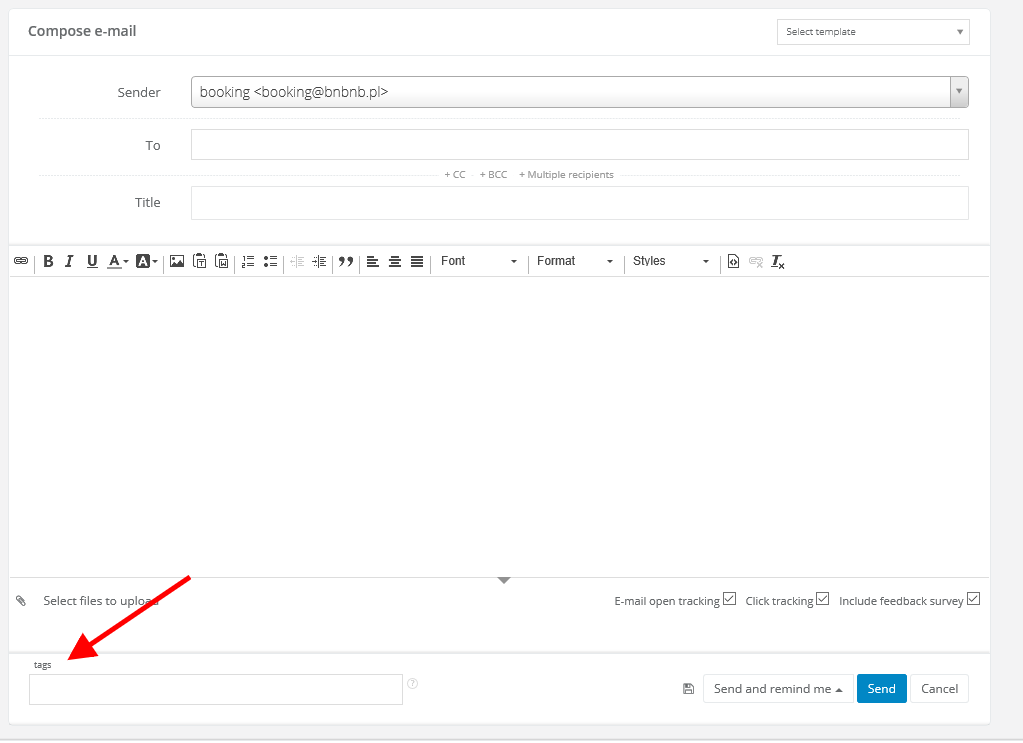The height and width of the screenshot is (743, 1023).
Task: Remove formatting from text
Action: pyautogui.click(x=778, y=261)
